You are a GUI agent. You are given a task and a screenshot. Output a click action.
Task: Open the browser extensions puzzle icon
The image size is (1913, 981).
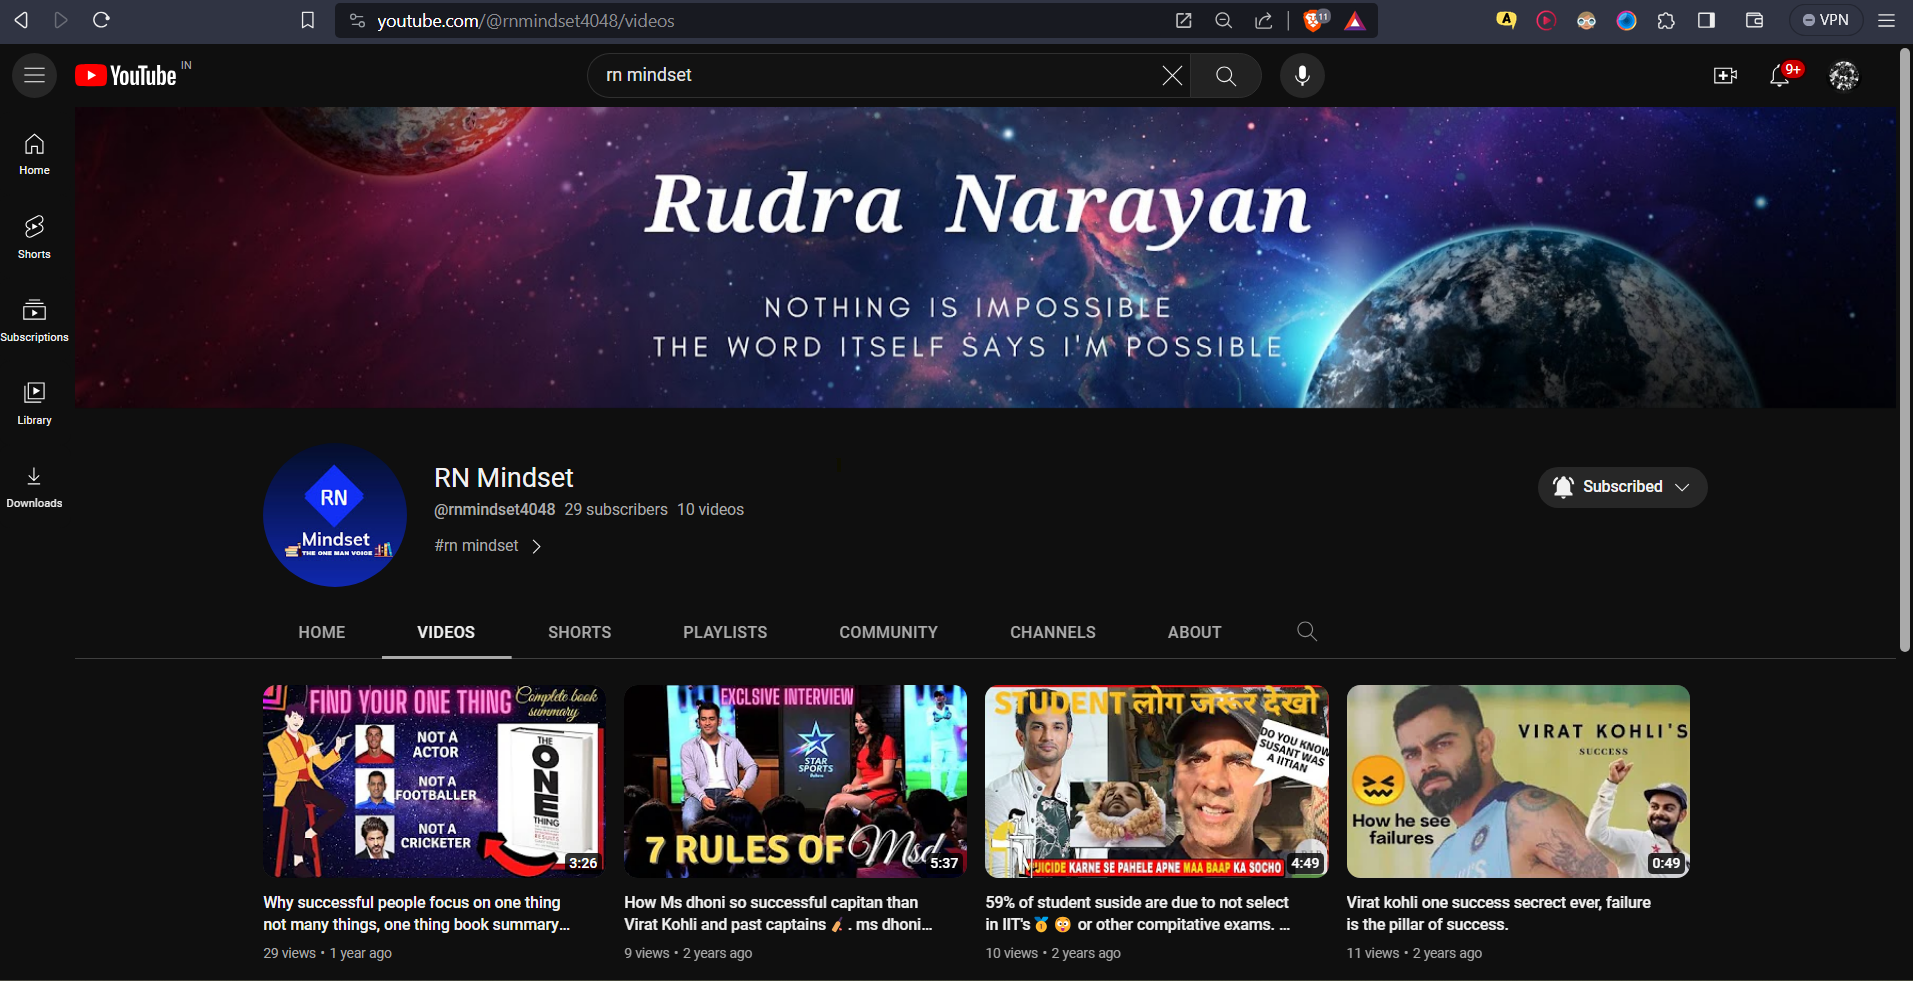click(1666, 20)
